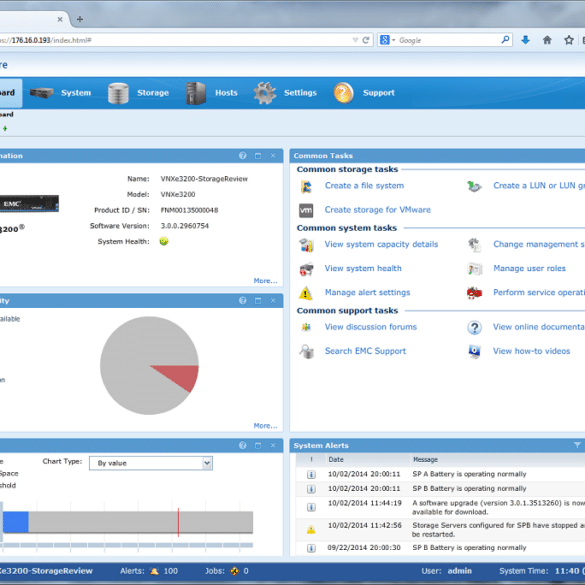Open Manage user roles link
Viewport: 585px width, 585px height.
[529, 268]
